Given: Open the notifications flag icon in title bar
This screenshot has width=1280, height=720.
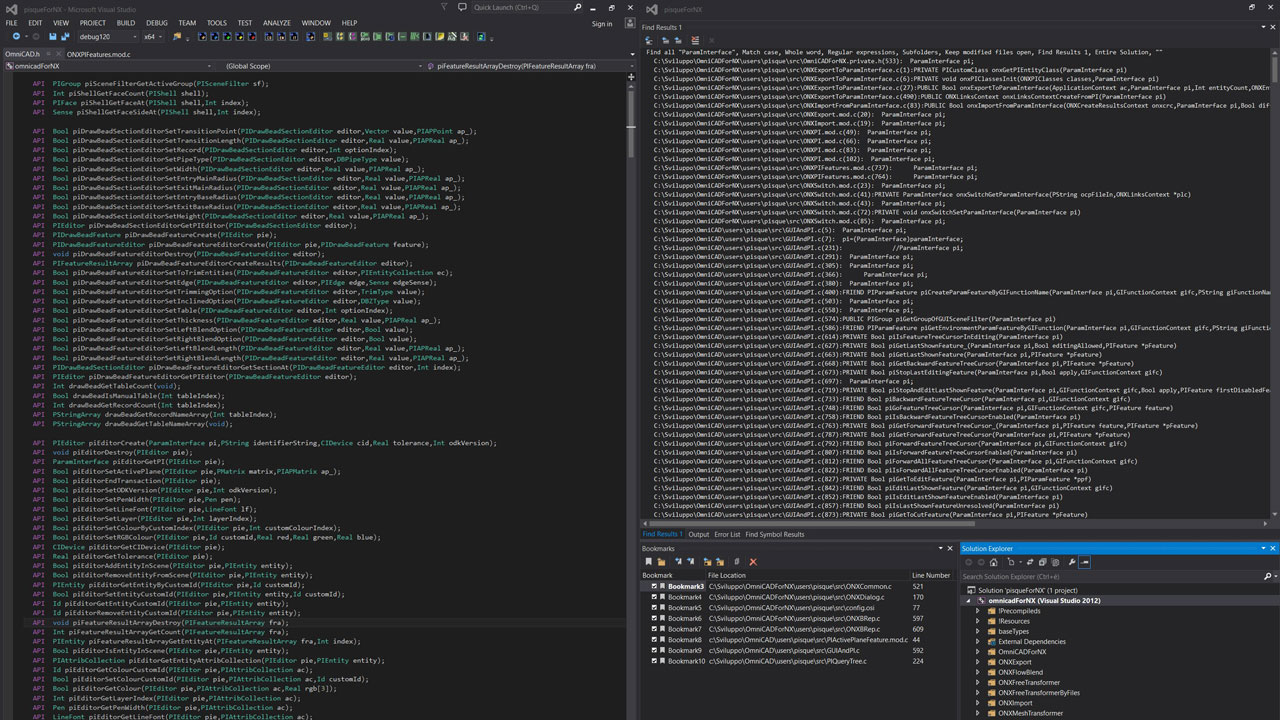Looking at the screenshot, I should point(444,7).
